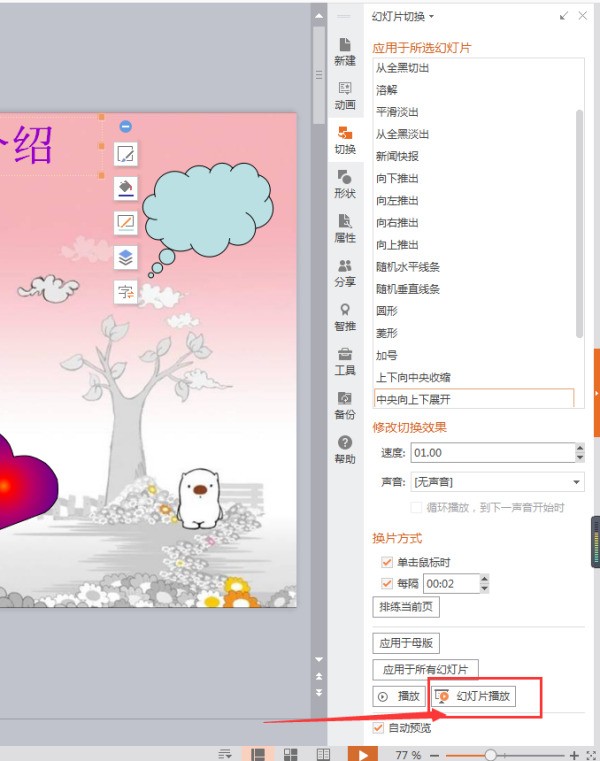600x761 pixels.
Task: Decrease speed with the down stepper arrow
Action: 580,457
